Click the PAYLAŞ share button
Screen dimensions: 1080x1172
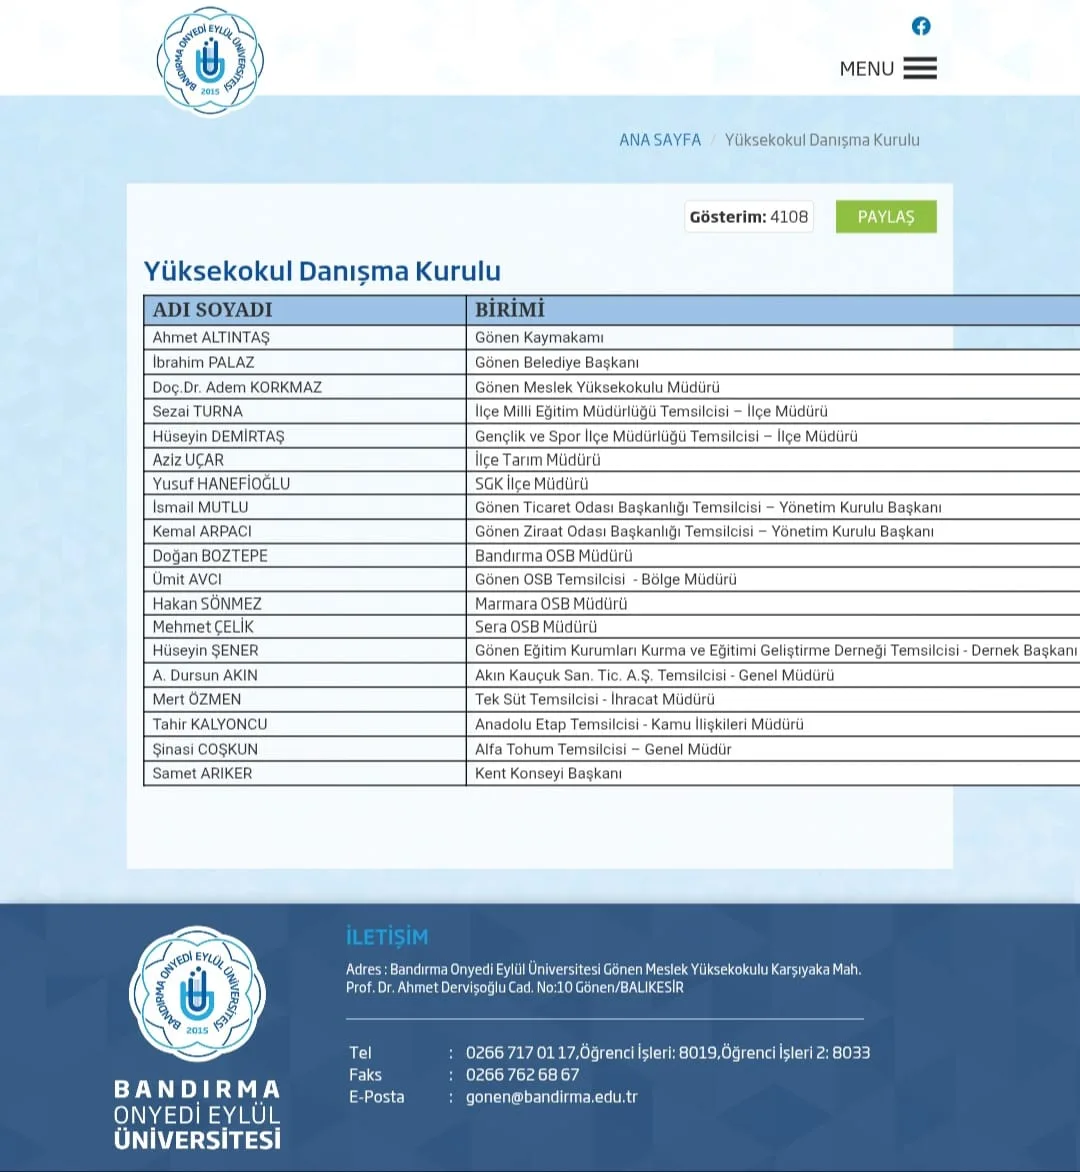coord(886,217)
